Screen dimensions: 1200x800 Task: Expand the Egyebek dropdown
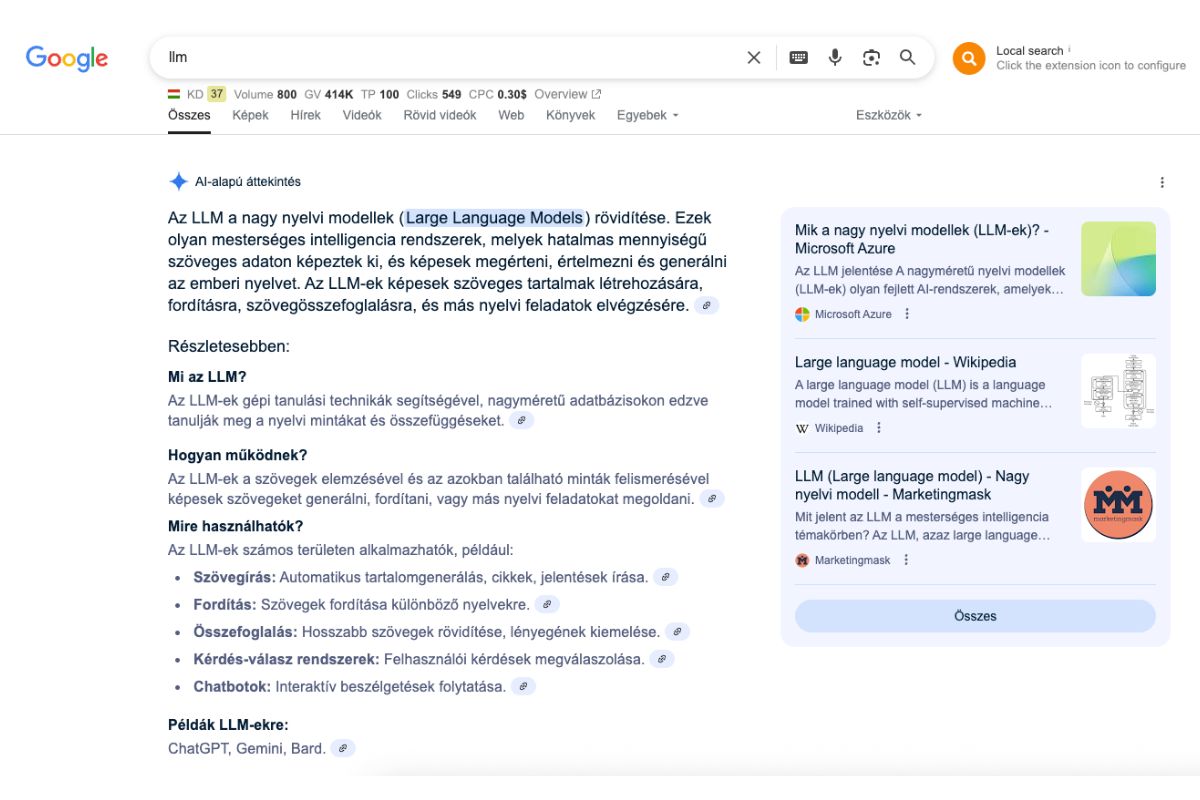pyautogui.click(x=647, y=115)
